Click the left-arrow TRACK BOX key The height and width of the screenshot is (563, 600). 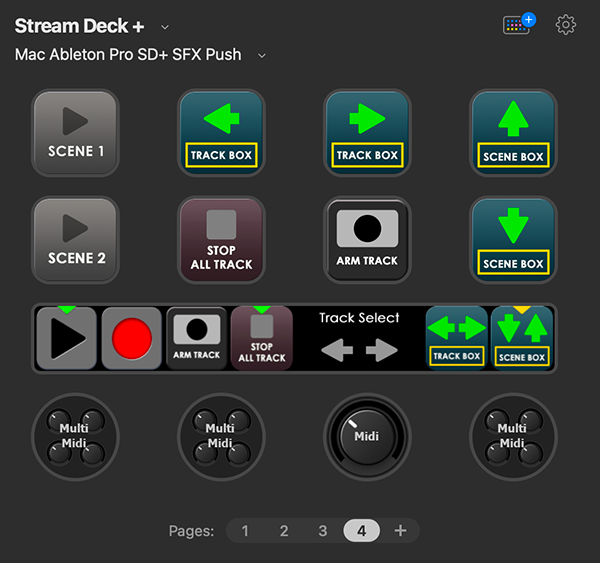(x=221, y=133)
